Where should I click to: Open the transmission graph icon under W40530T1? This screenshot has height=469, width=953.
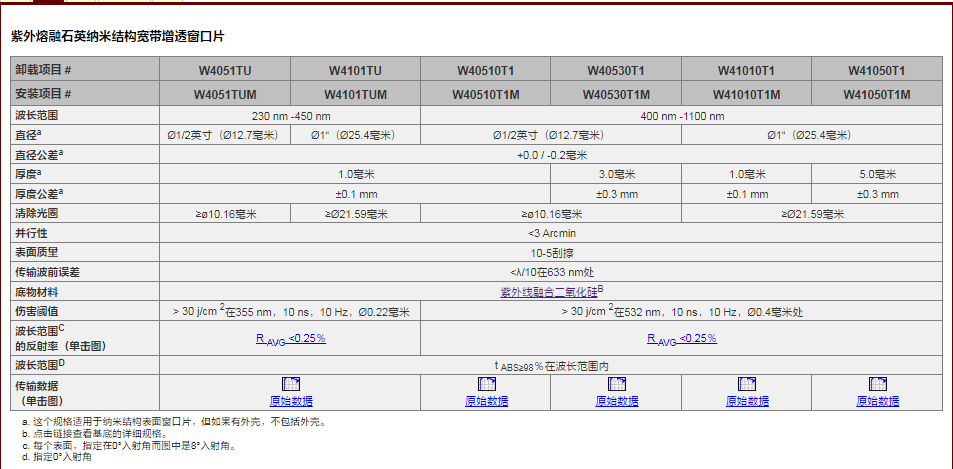tap(616, 384)
